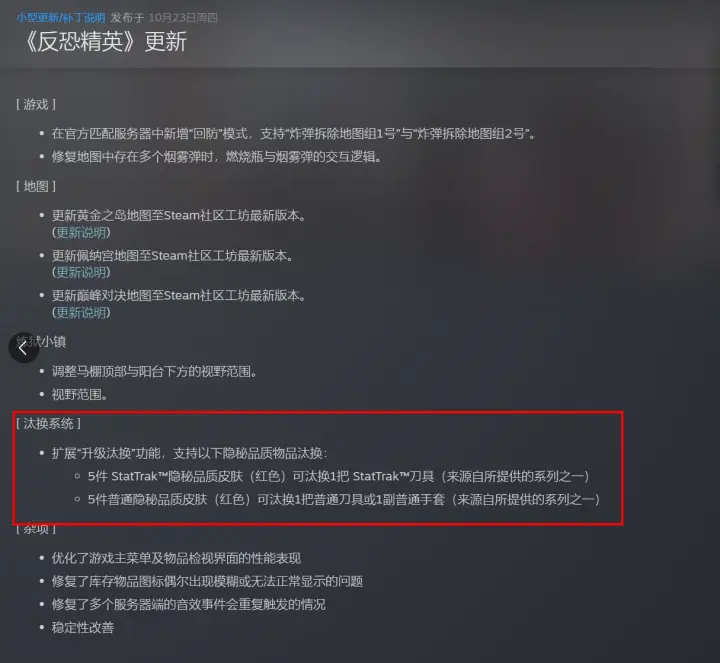This screenshot has width=720, height=663.
Task: Click the 10月23日周四 publish date
Action: coord(183,18)
